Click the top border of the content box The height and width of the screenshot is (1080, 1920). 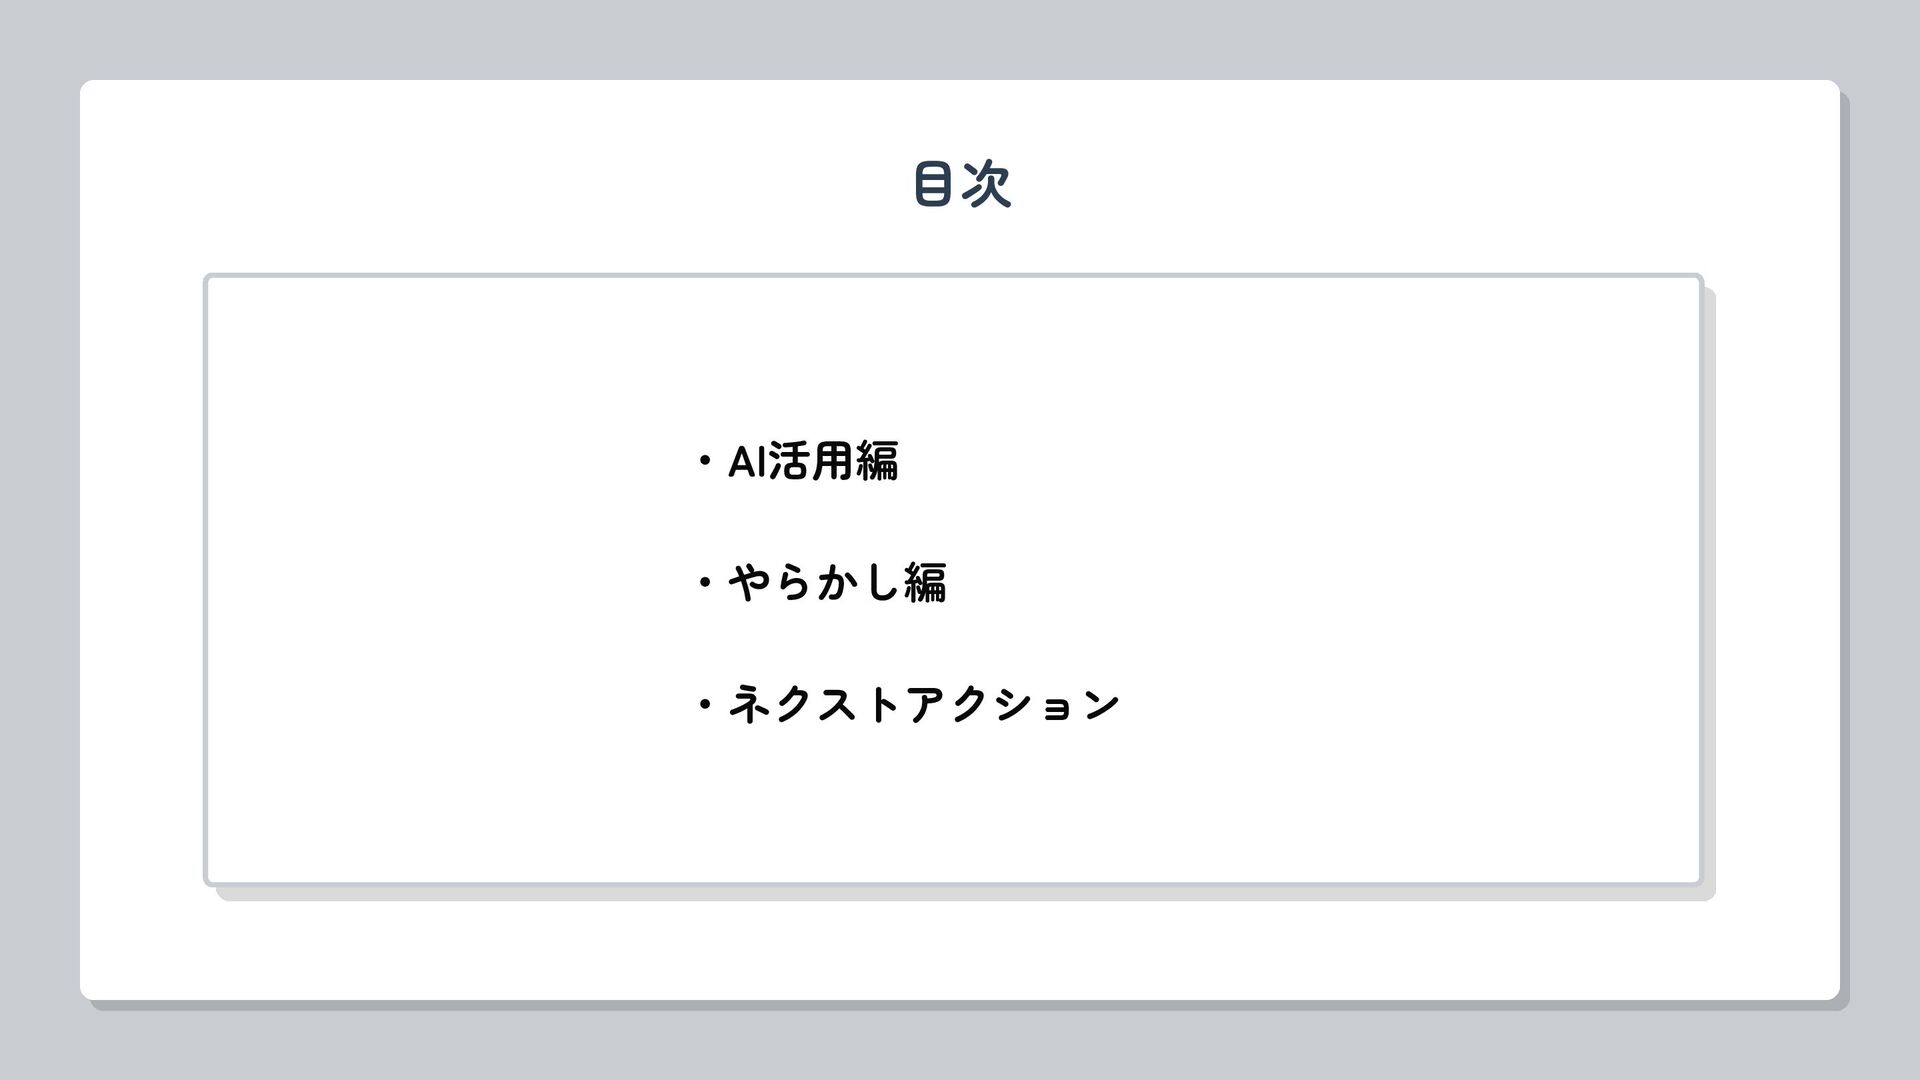click(950, 275)
